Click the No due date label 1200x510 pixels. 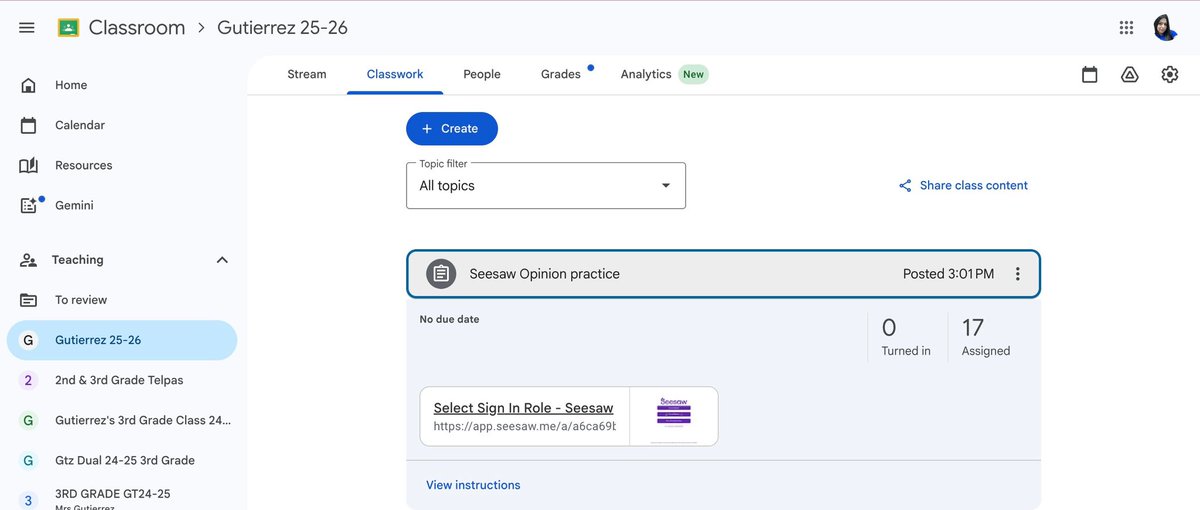pos(449,320)
